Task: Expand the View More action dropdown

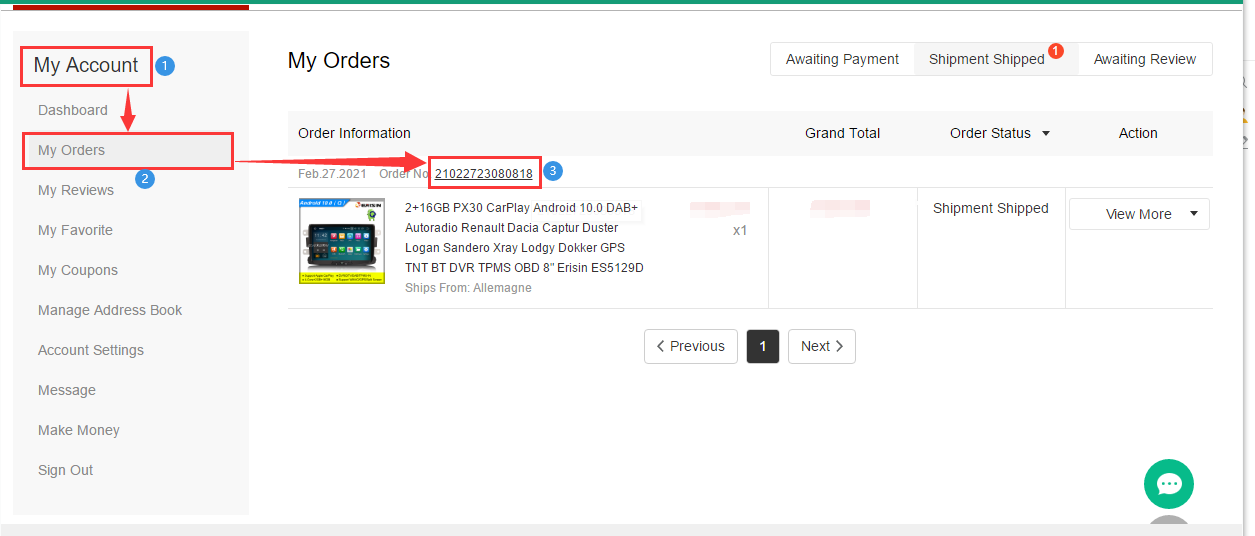Action: pos(1139,214)
